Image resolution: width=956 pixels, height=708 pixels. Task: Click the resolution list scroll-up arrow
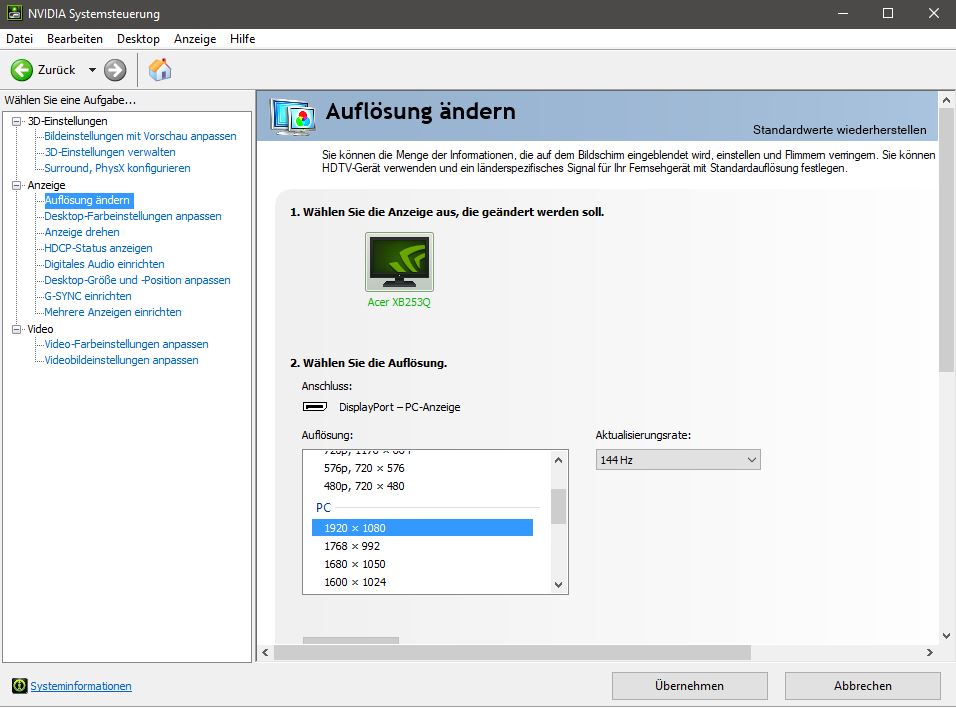coord(558,460)
